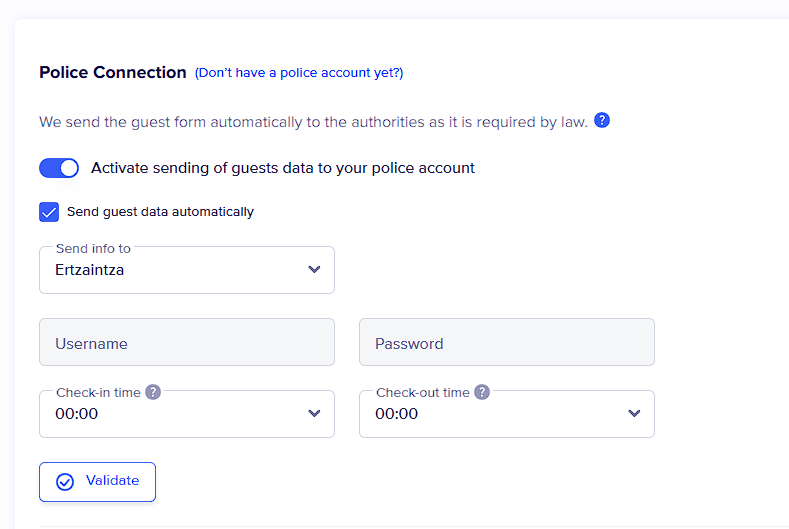Focus the Username input field

click(187, 343)
